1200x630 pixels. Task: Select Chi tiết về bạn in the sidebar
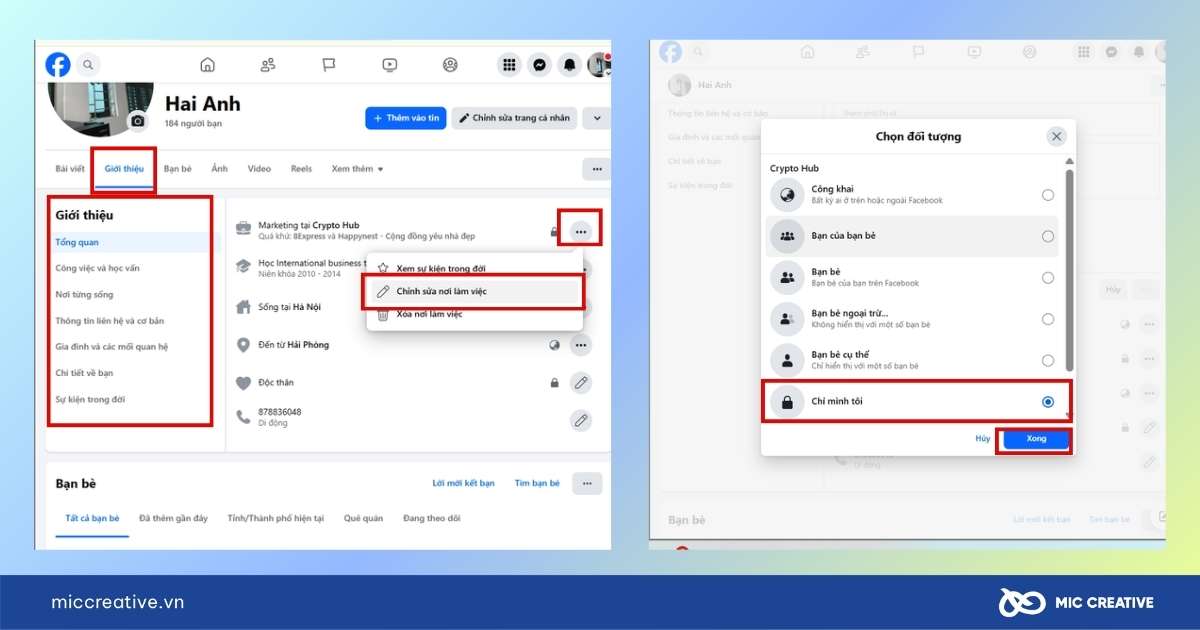coord(84,373)
